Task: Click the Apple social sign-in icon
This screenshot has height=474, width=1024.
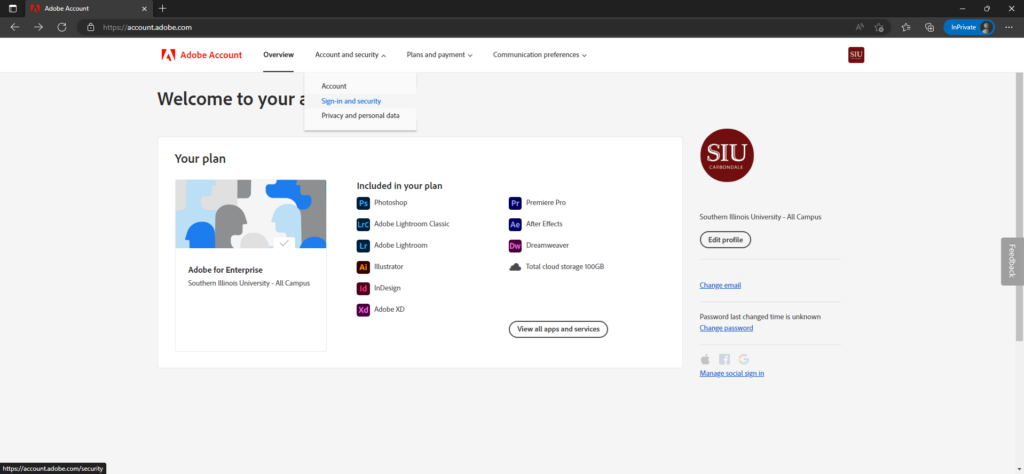Action: [705, 359]
